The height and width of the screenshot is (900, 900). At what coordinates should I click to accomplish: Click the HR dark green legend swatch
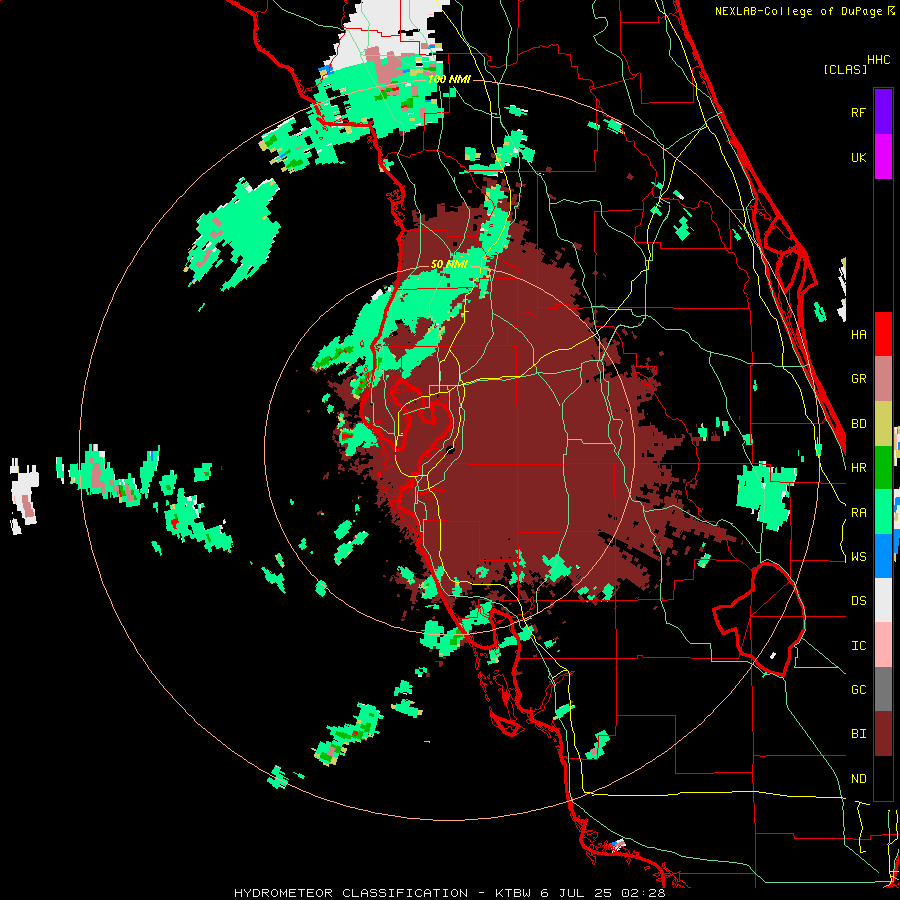click(883, 468)
